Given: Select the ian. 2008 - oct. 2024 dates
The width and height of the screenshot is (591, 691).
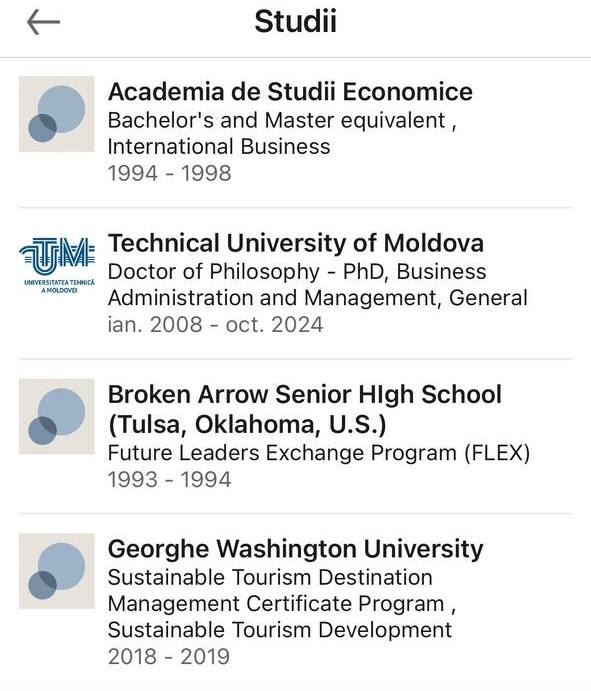Looking at the screenshot, I should point(216,325).
